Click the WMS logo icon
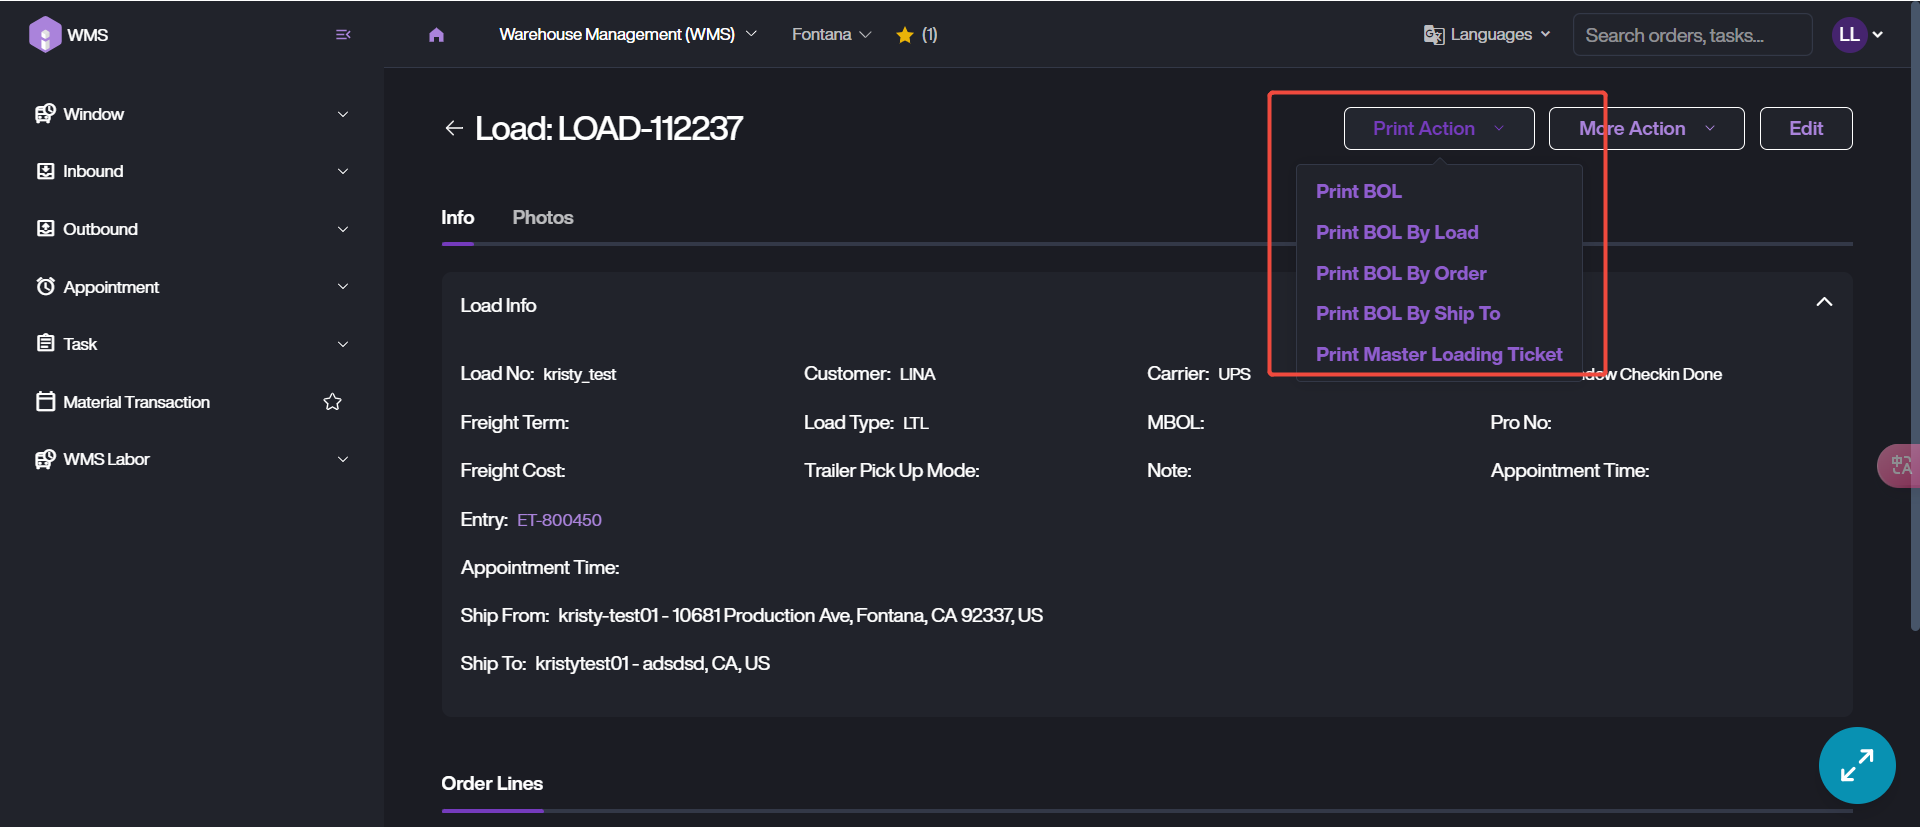The height and width of the screenshot is (827, 1920). [x=45, y=35]
